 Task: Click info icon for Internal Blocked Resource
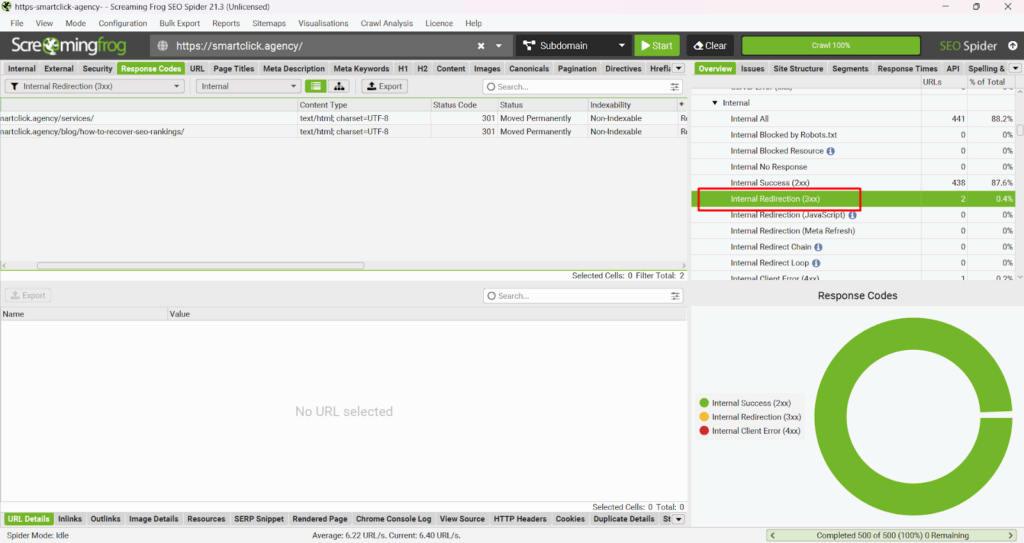[831, 151]
